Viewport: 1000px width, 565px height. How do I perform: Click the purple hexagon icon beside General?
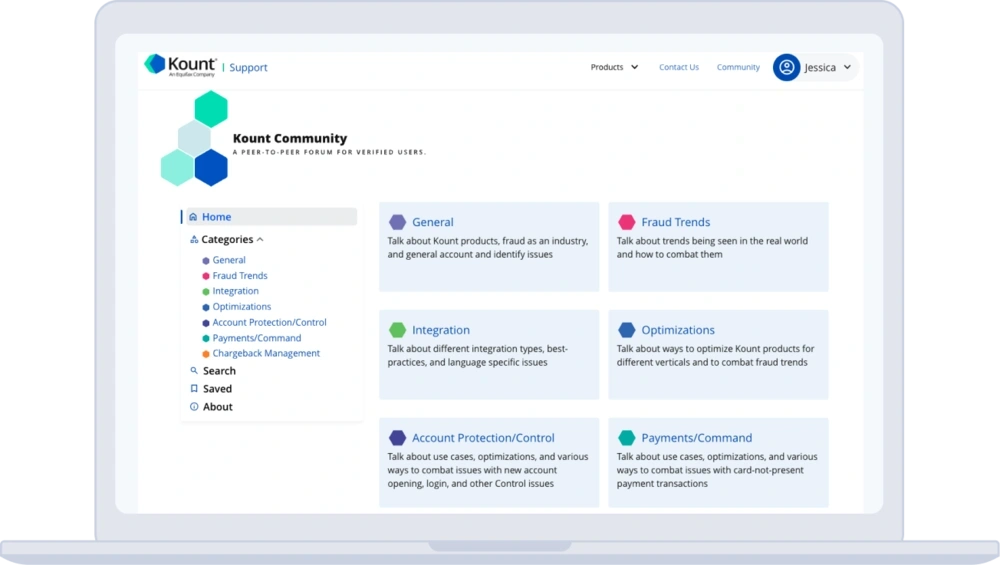tap(398, 222)
